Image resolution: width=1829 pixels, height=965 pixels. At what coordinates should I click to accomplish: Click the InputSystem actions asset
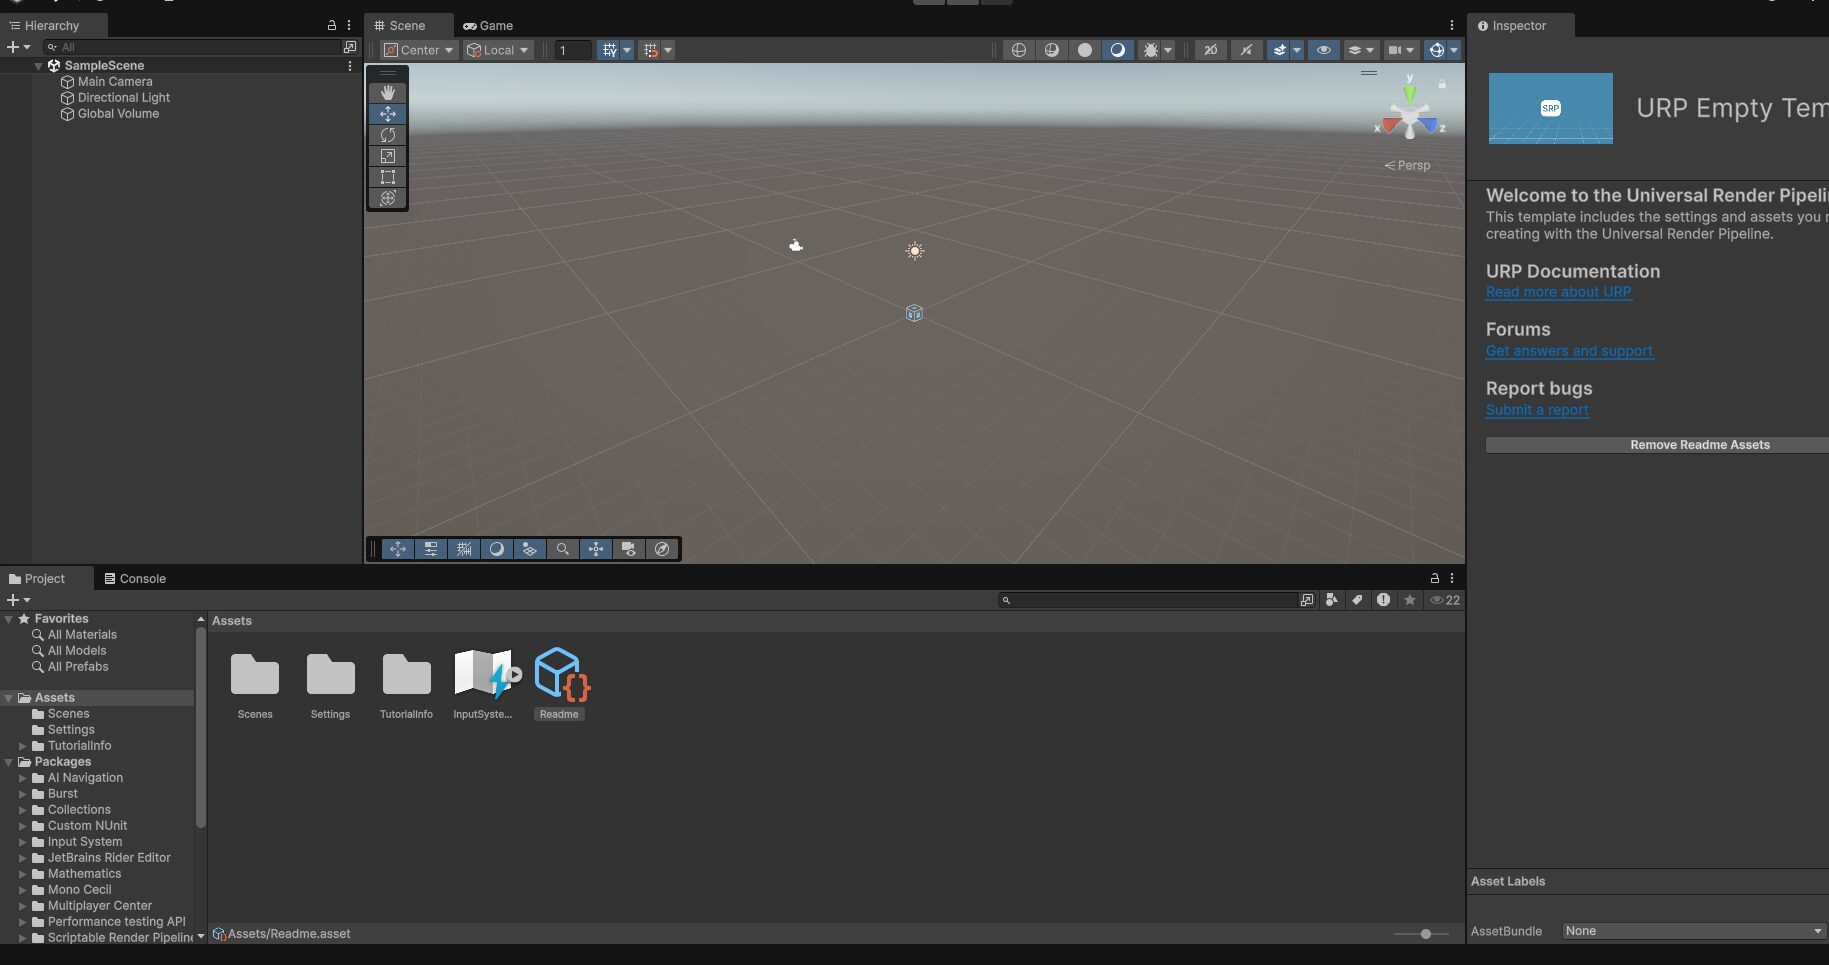pos(484,673)
